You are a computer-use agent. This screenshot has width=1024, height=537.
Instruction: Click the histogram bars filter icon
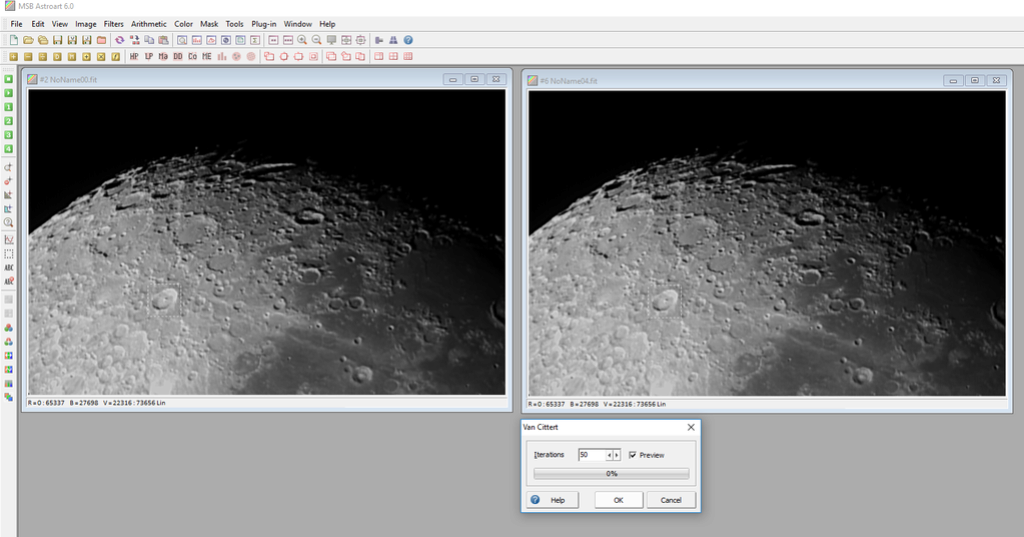coord(222,57)
